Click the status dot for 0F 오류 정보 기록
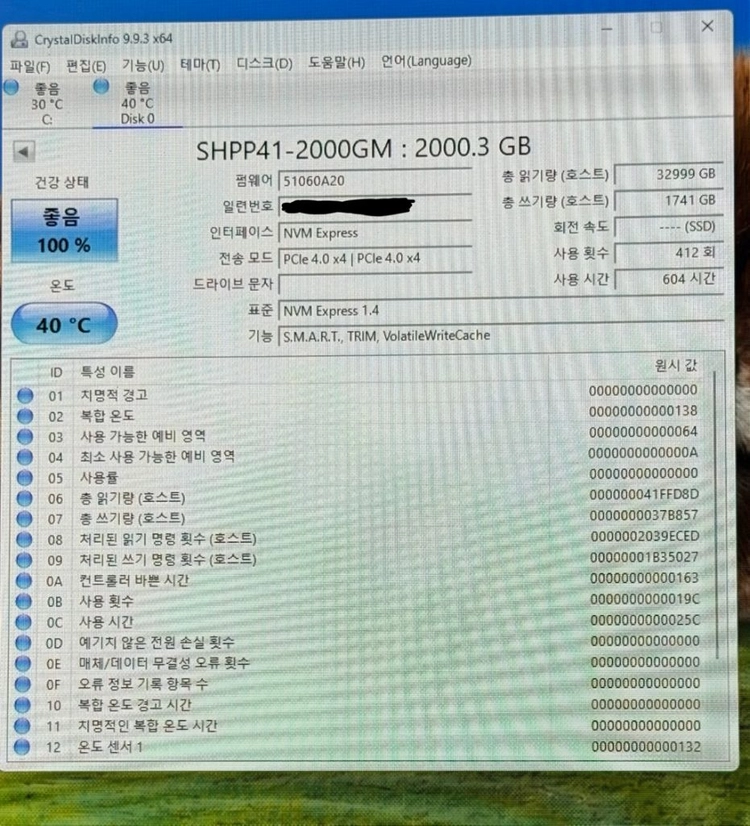Viewport: 750px width, 826px height. tap(23, 684)
